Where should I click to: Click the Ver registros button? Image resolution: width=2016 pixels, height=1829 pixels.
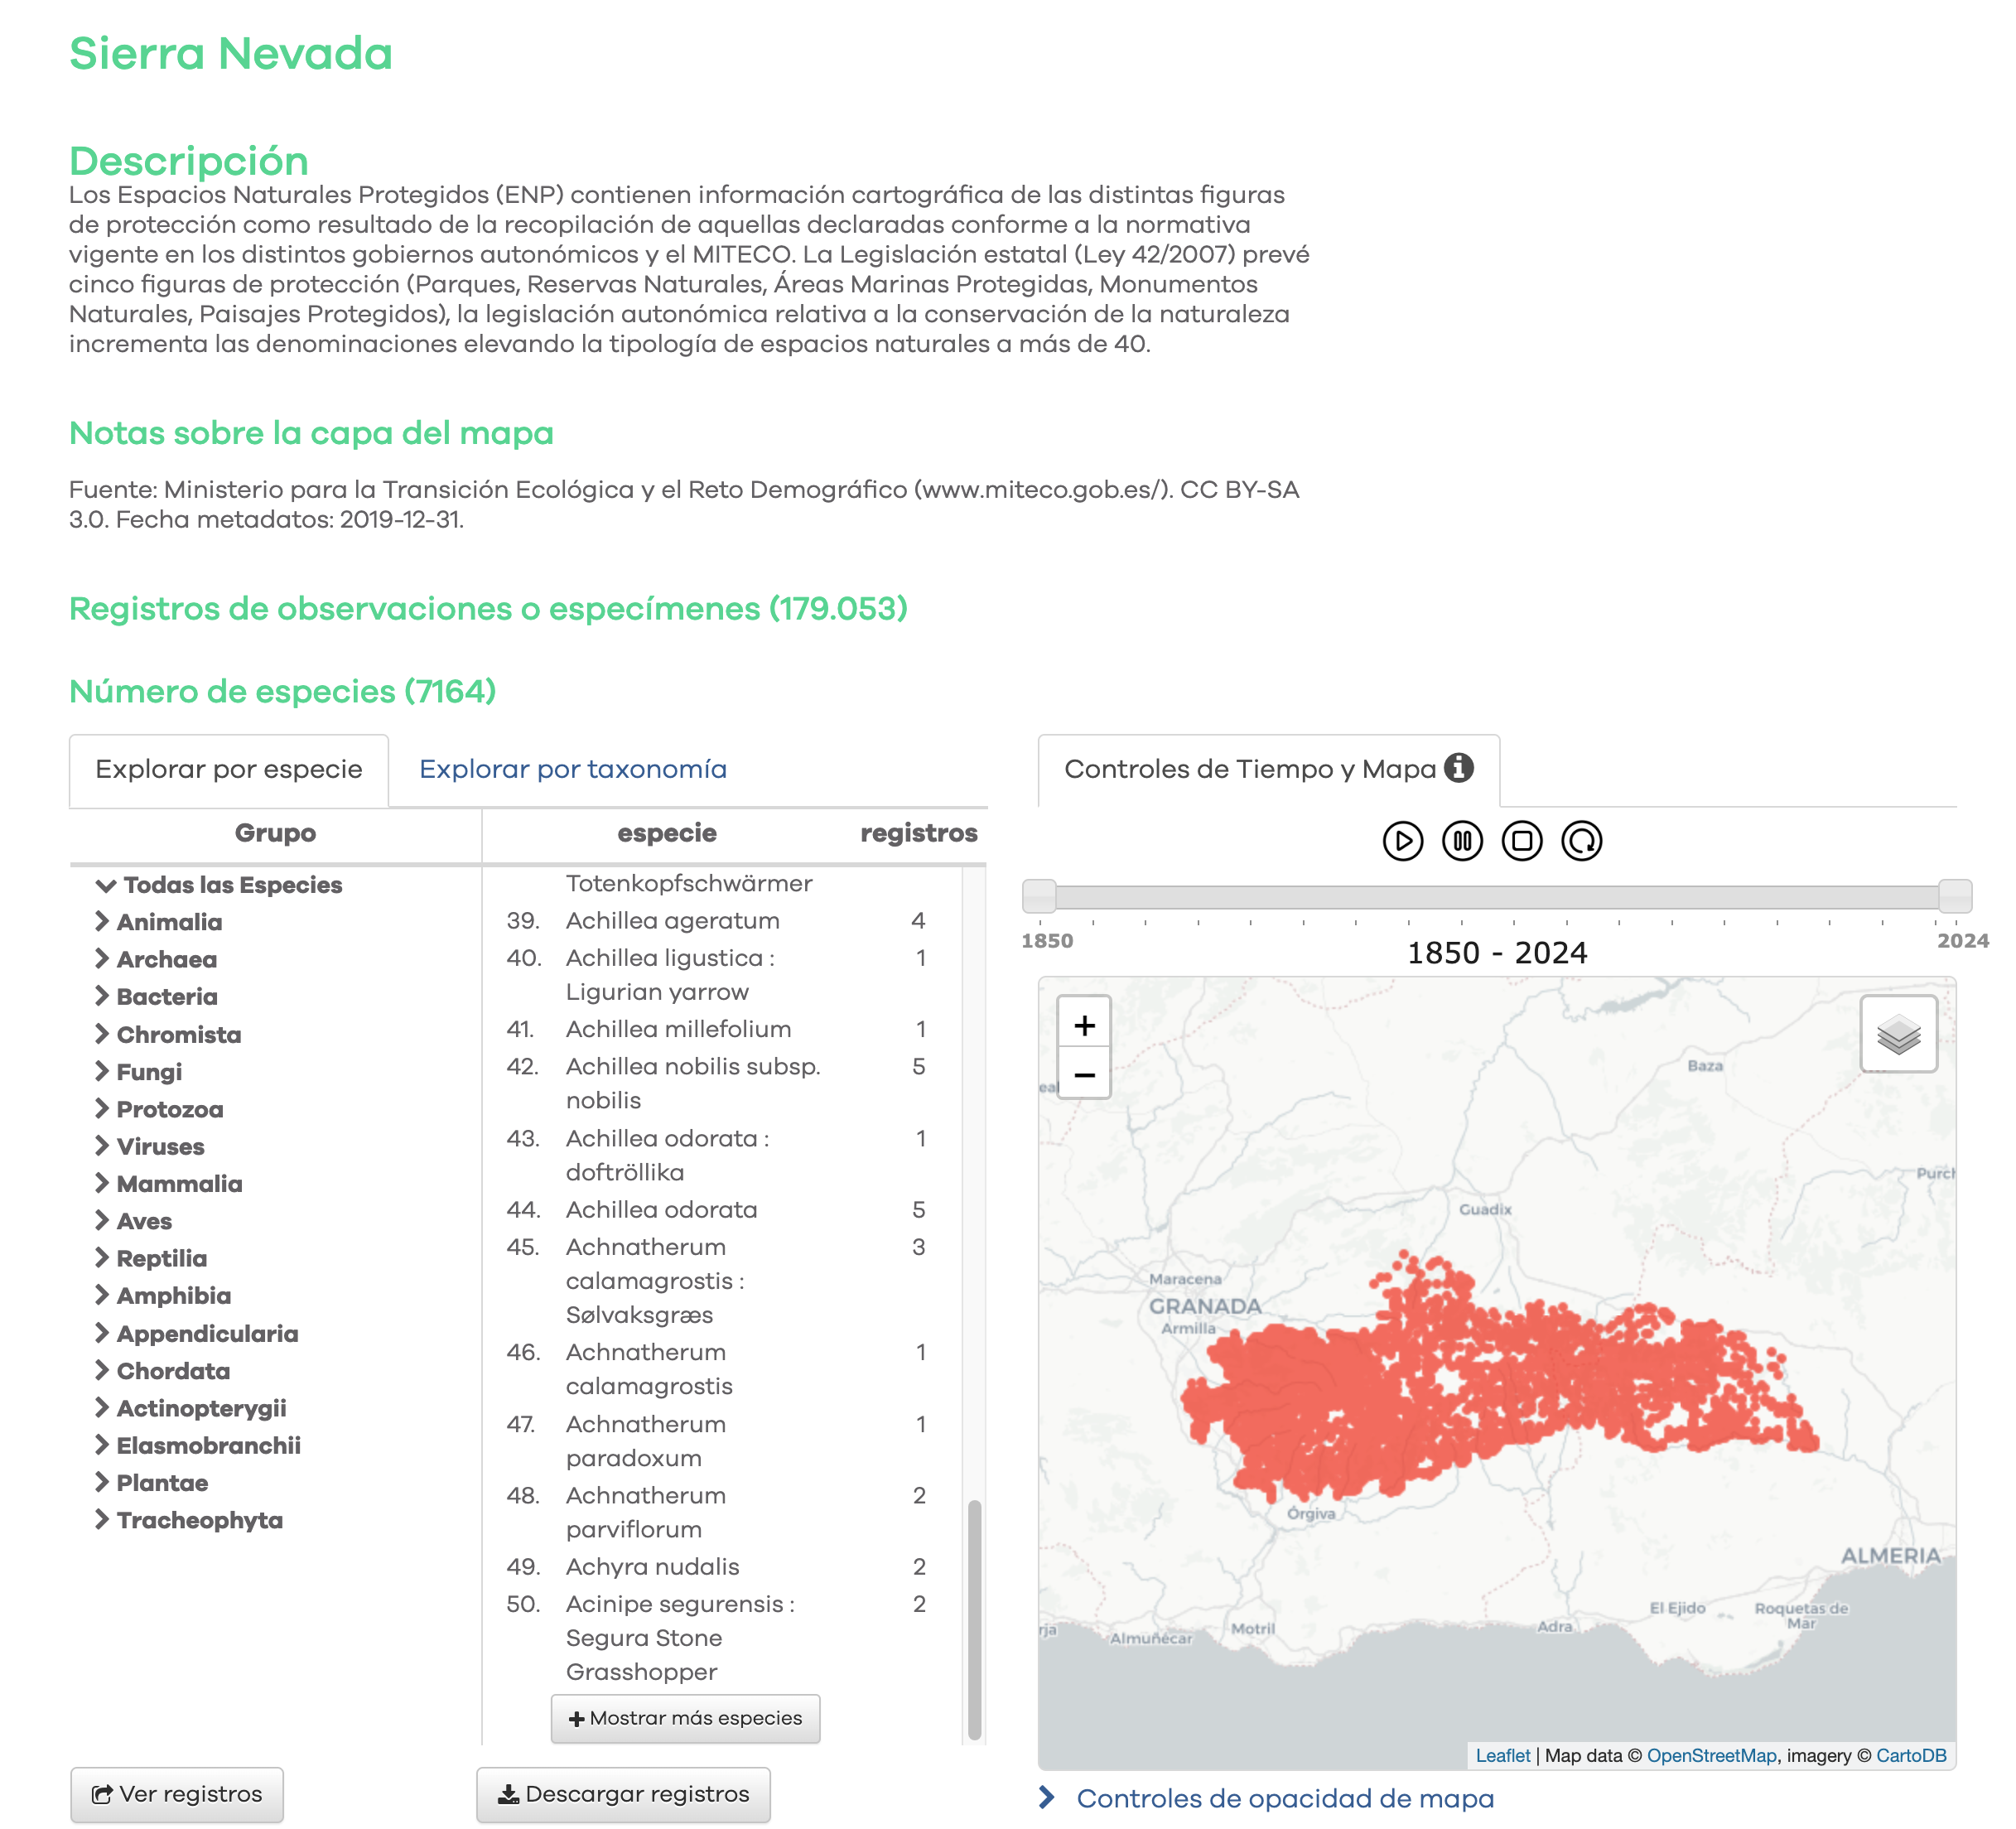(177, 1794)
